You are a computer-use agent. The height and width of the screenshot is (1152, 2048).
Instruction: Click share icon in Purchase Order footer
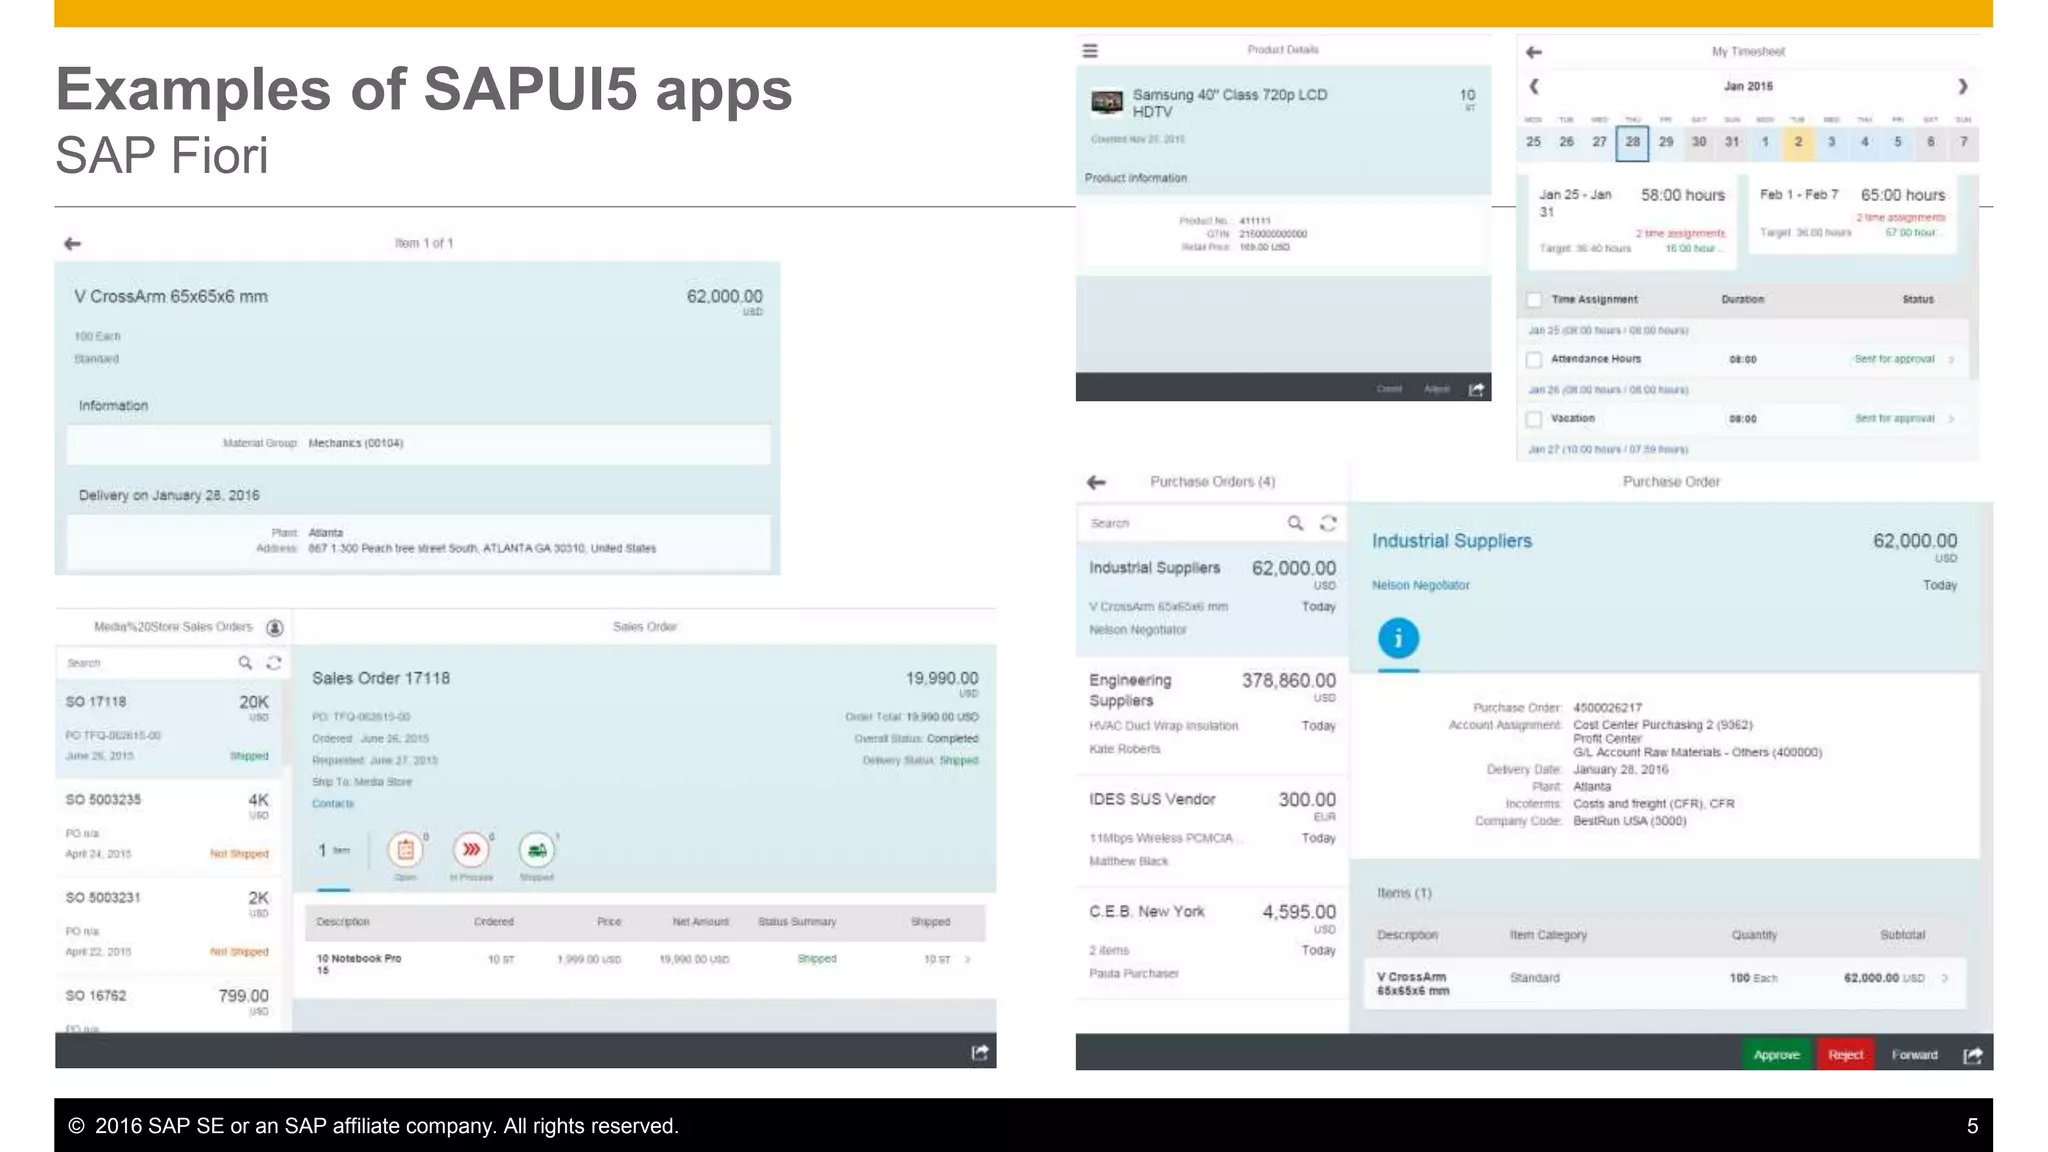coord(1972,1055)
